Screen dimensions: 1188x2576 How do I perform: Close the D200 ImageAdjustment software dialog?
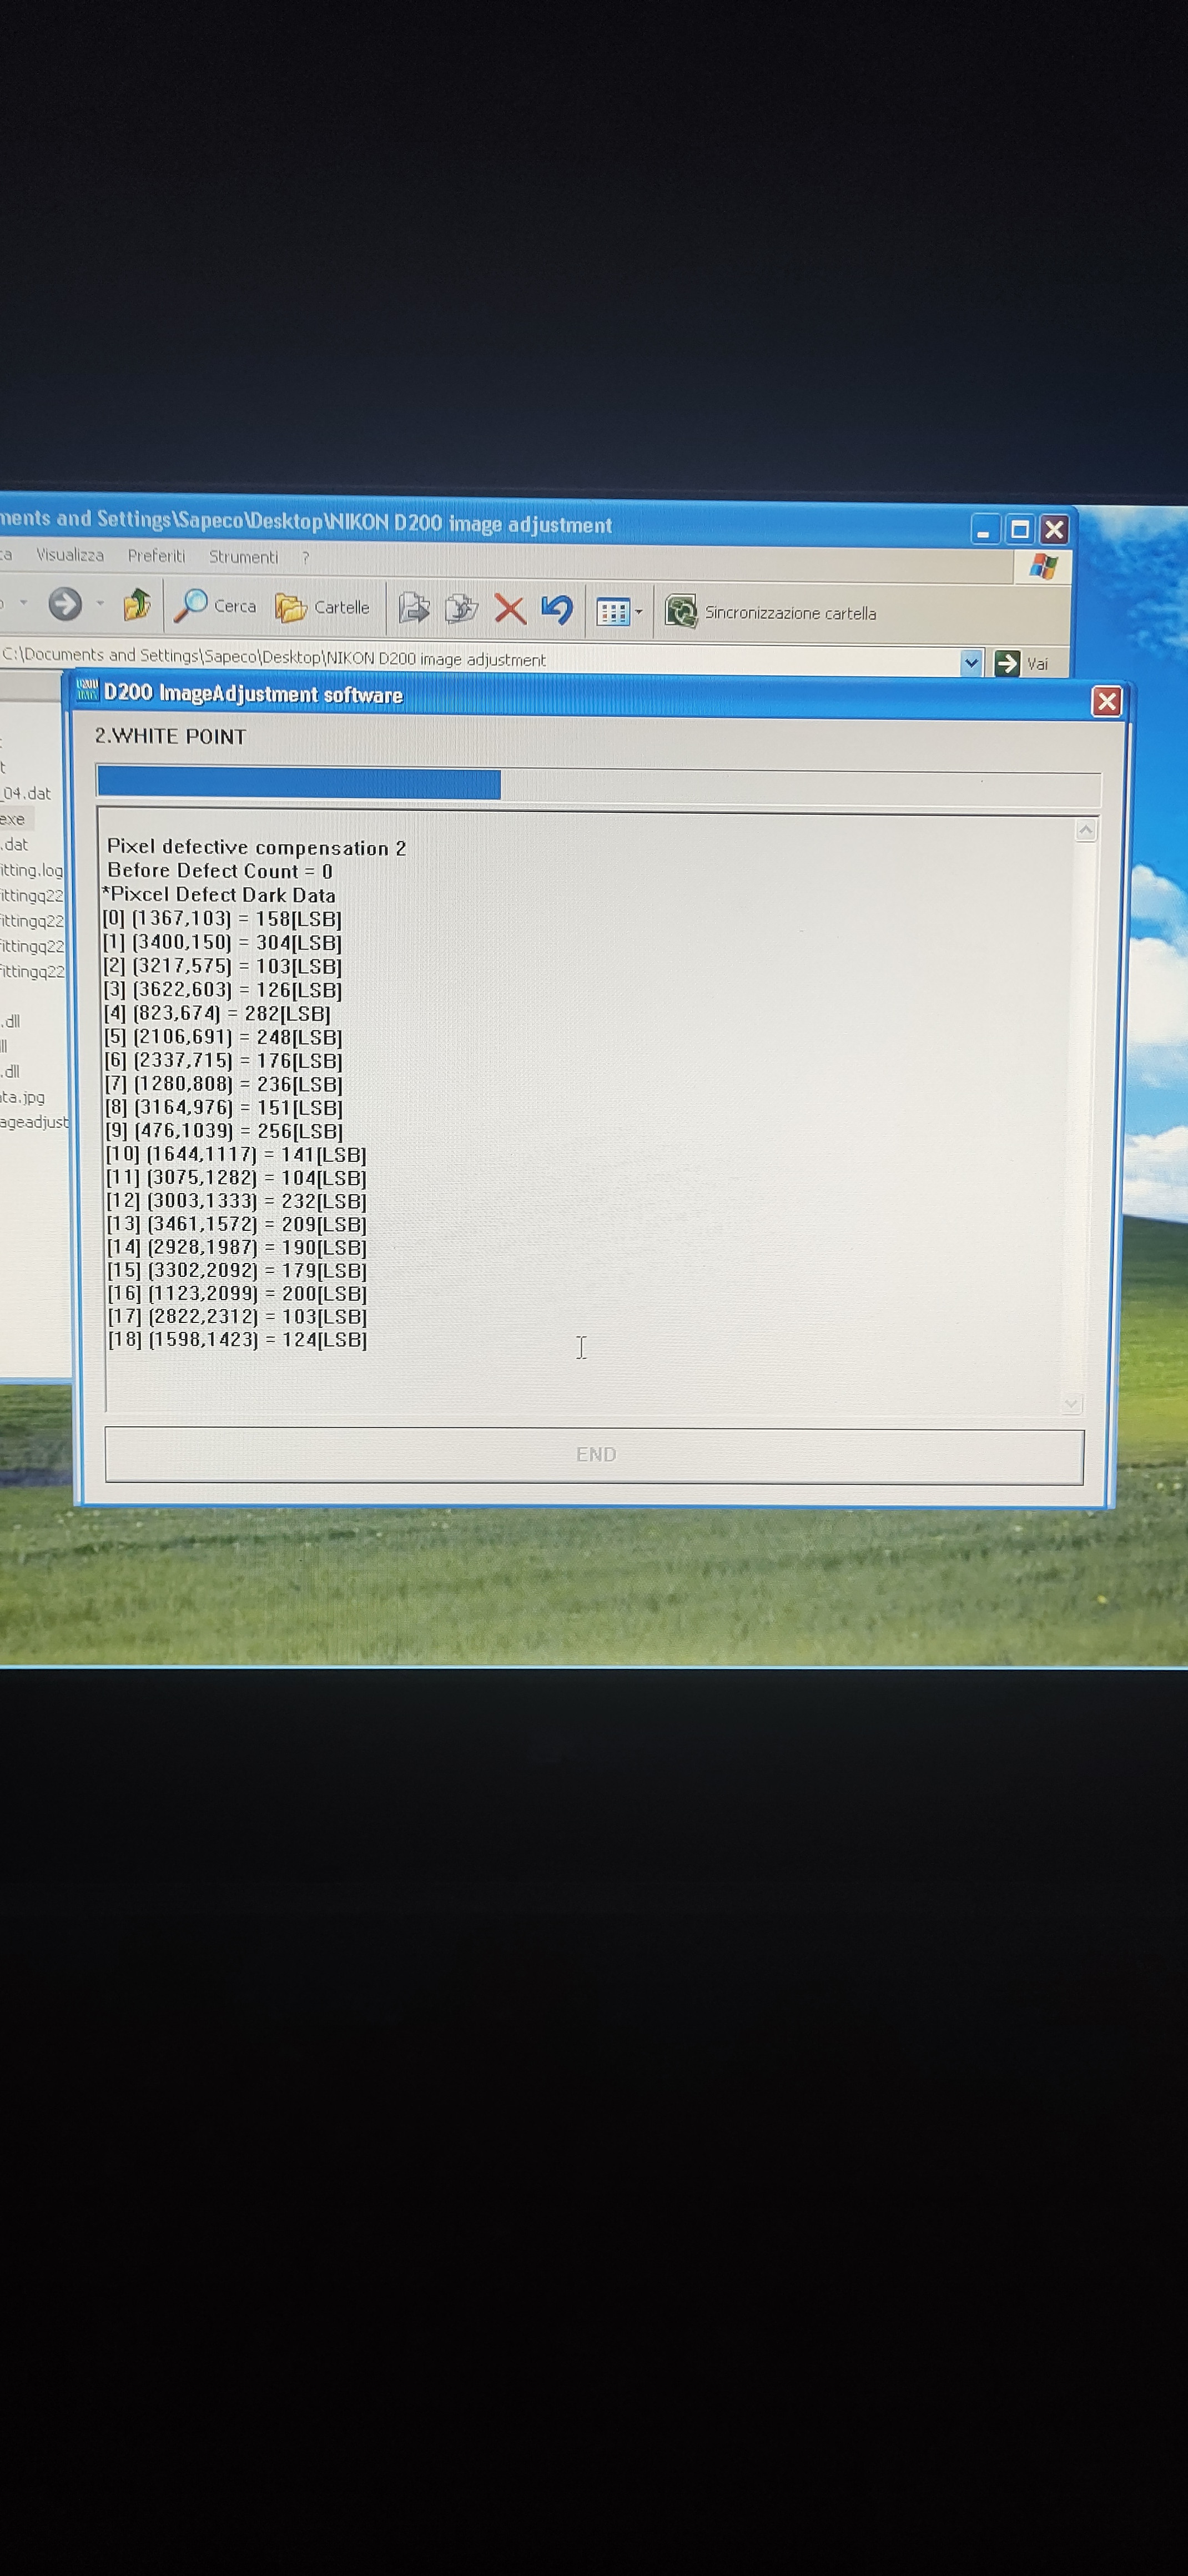pos(1106,701)
